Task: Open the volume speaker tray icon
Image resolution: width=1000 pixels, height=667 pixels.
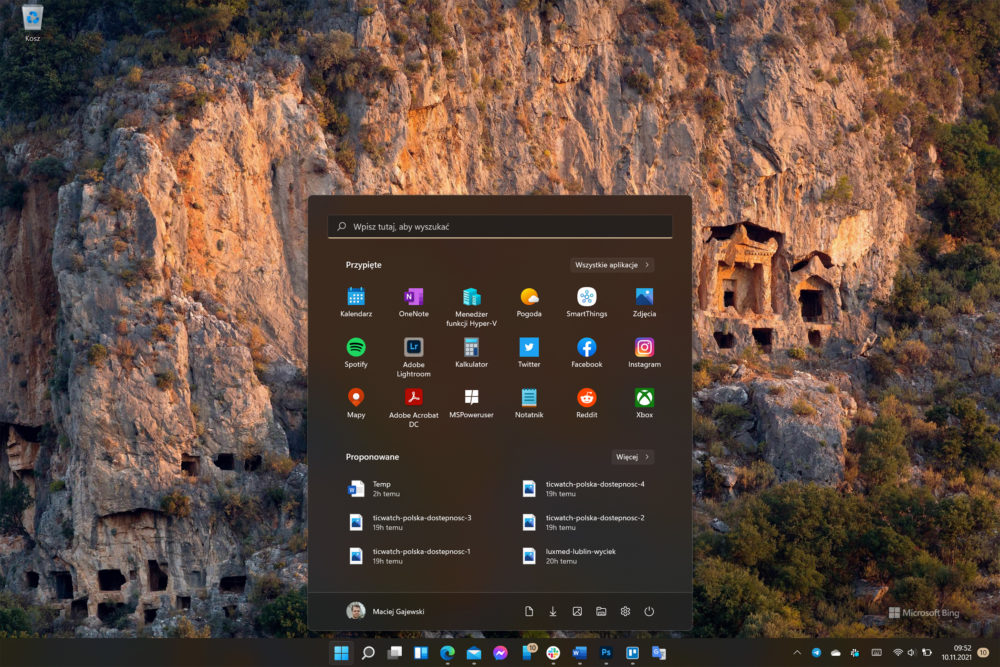Action: click(x=911, y=652)
